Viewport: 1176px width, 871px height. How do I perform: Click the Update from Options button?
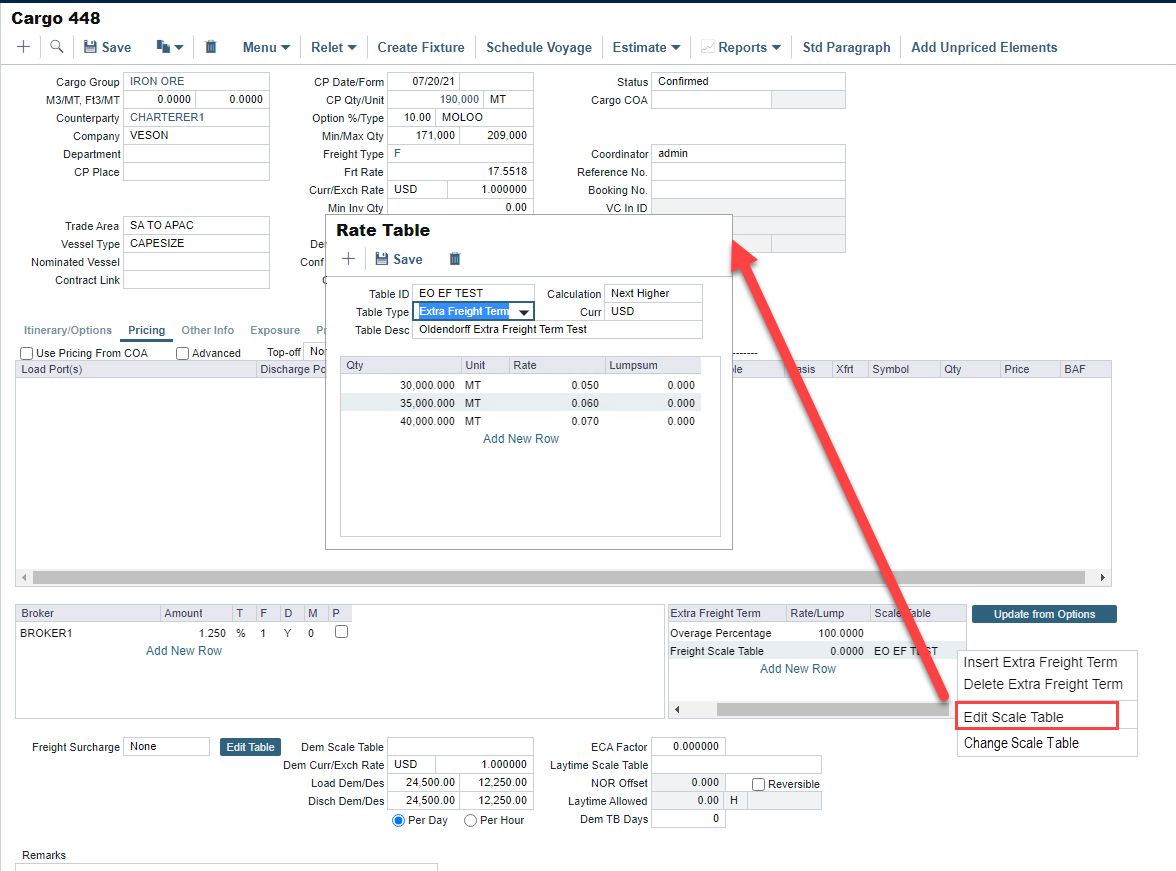point(1044,614)
